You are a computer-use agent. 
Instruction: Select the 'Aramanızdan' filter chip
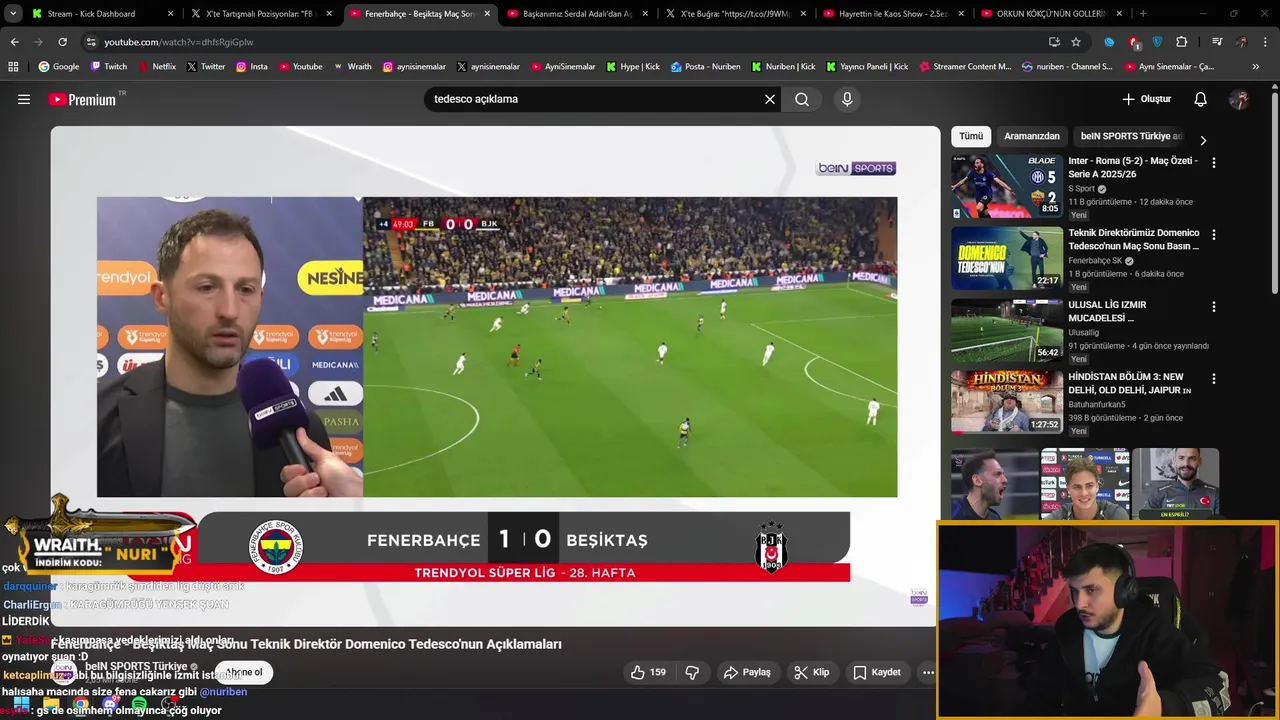[x=1032, y=136]
